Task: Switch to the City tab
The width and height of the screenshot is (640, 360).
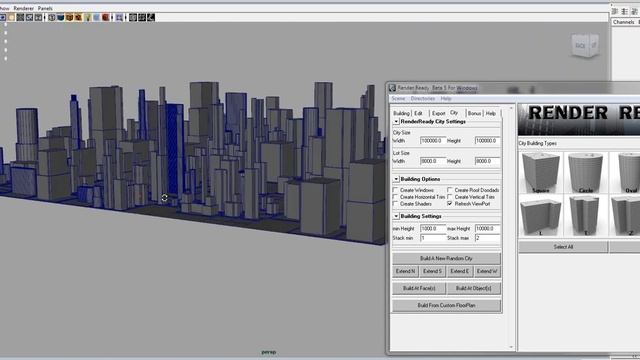Action: tap(454, 112)
